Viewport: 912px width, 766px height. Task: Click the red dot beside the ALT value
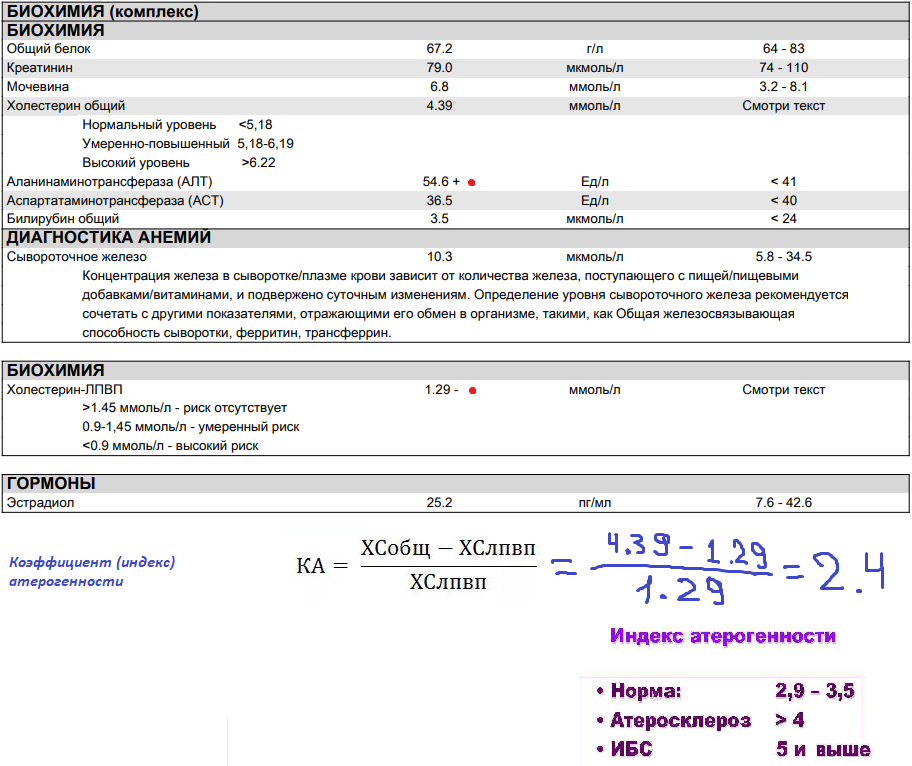(x=471, y=182)
